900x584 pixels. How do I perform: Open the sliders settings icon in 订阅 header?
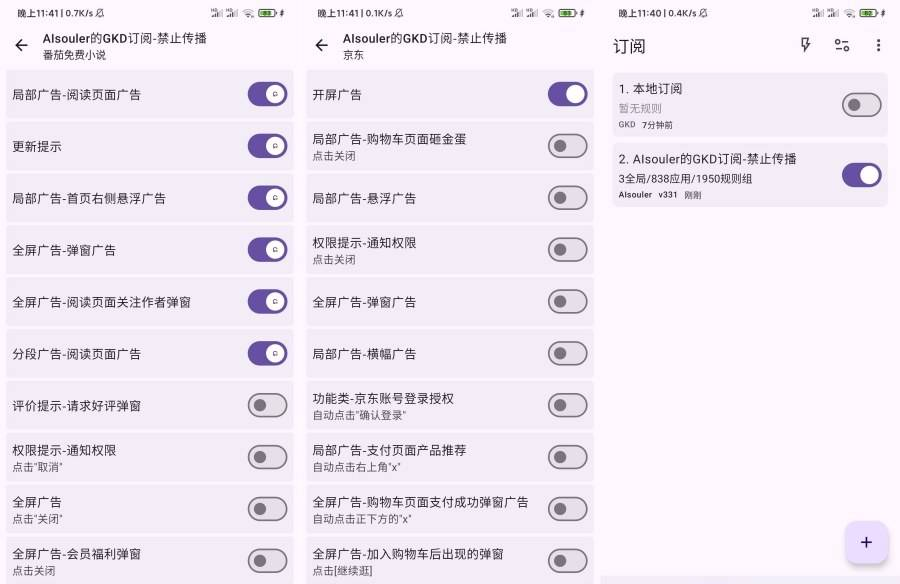pos(842,45)
